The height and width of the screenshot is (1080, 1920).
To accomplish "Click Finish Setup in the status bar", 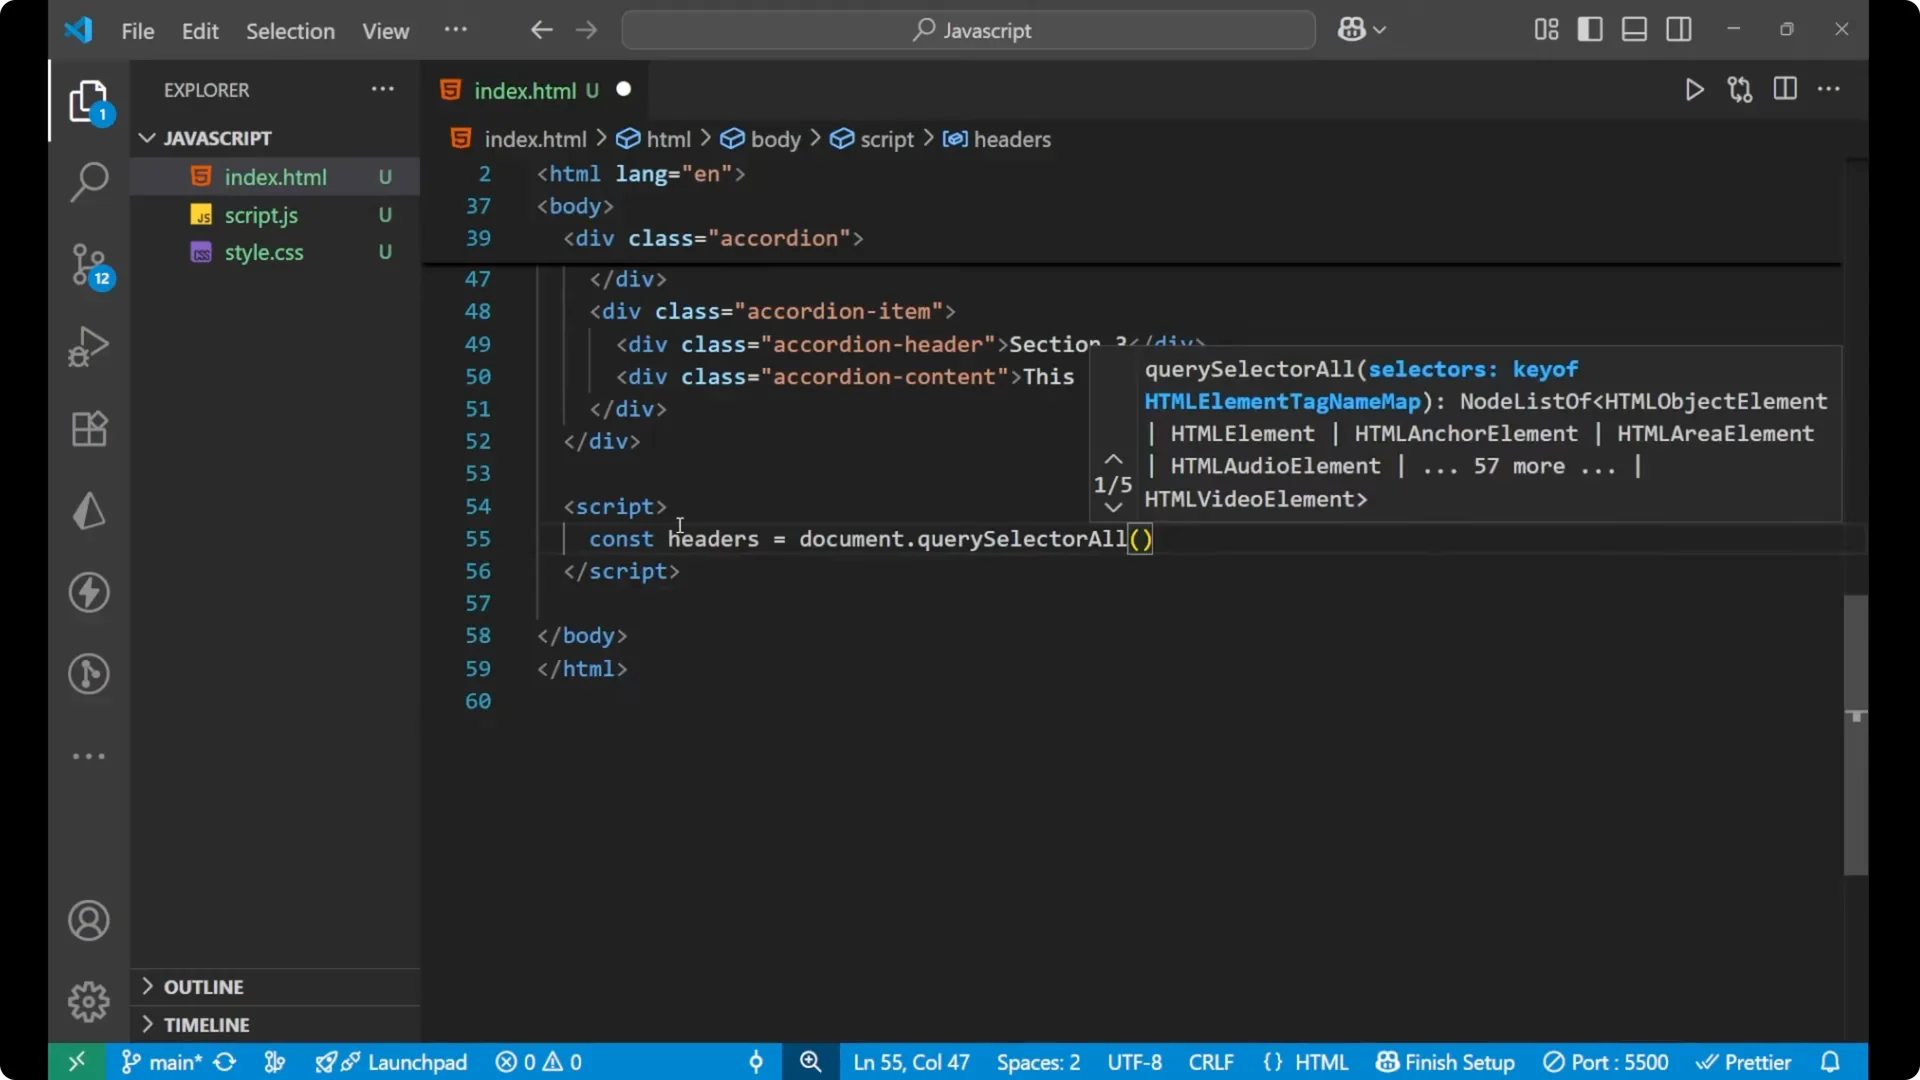I will pos(1445,1062).
